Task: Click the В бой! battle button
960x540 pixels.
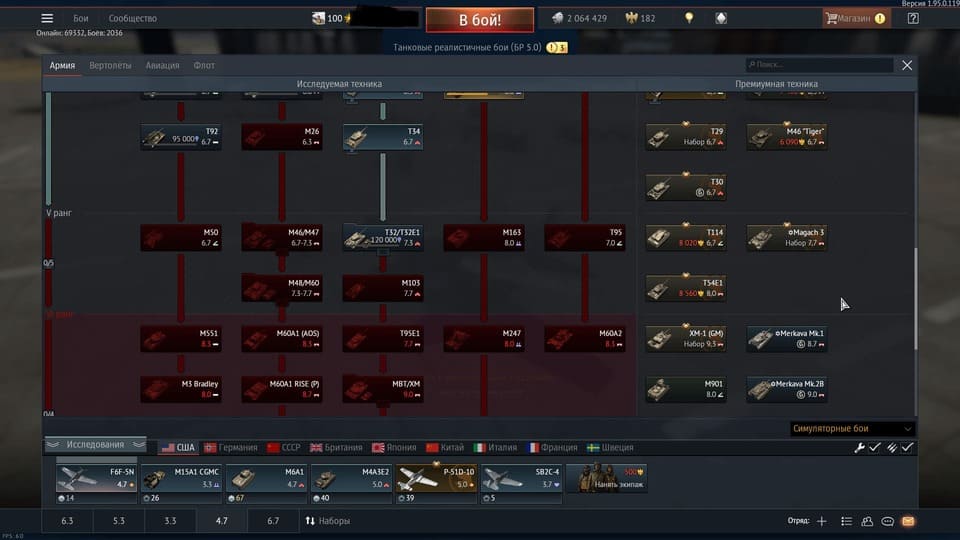Action: point(479,20)
